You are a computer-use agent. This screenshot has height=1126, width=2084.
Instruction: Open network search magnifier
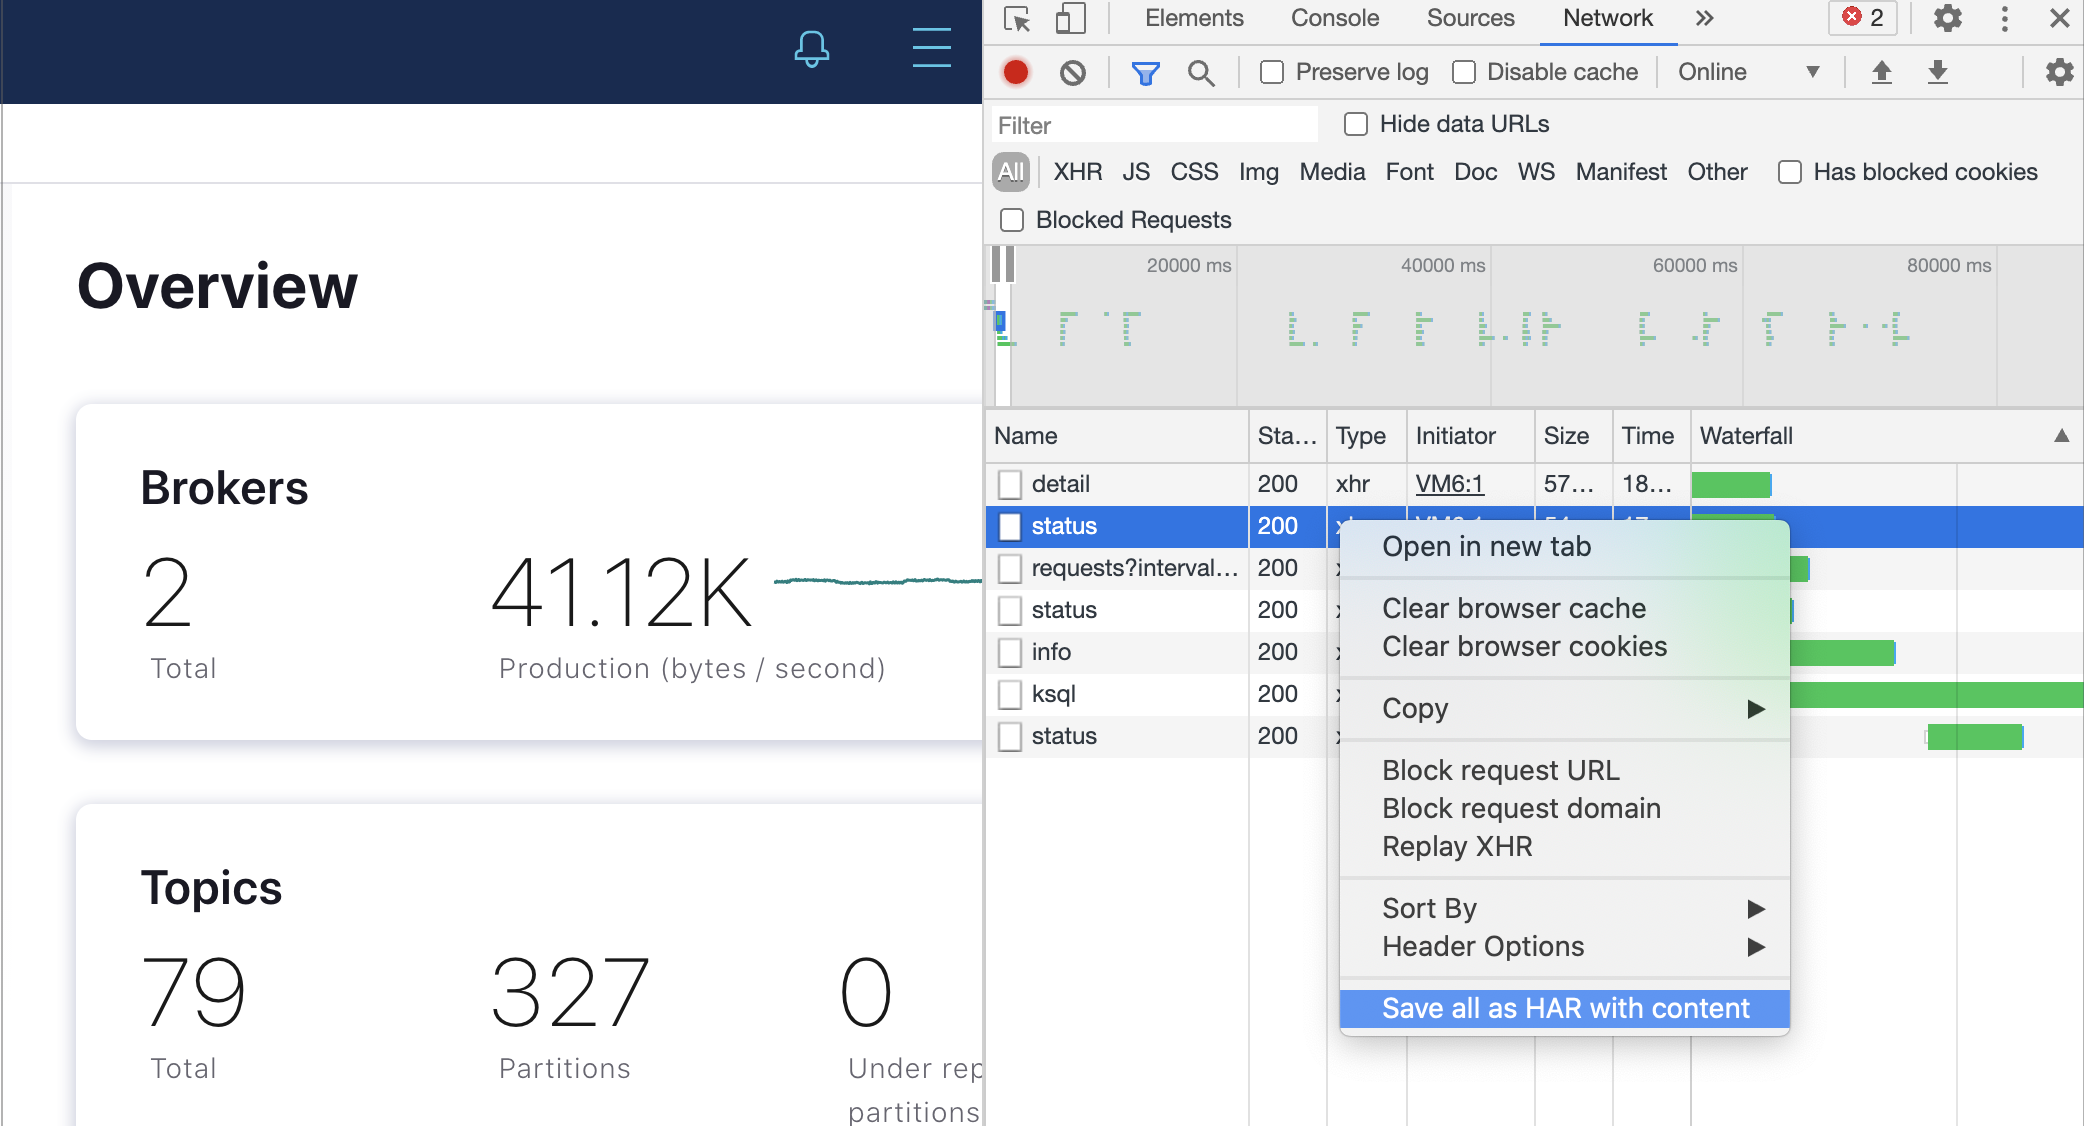click(1201, 72)
